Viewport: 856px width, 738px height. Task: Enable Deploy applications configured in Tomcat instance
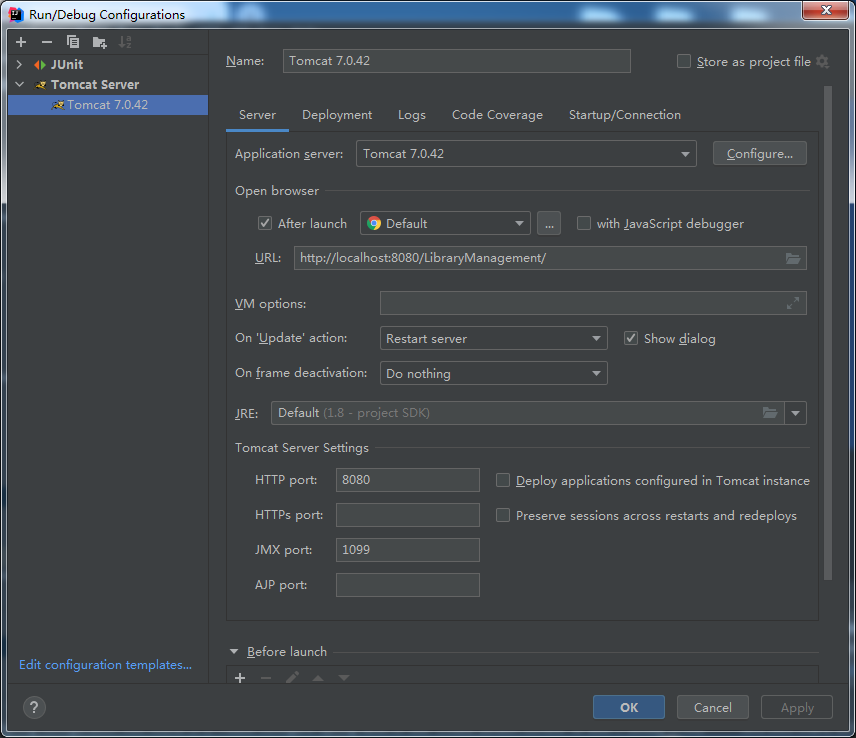point(503,480)
